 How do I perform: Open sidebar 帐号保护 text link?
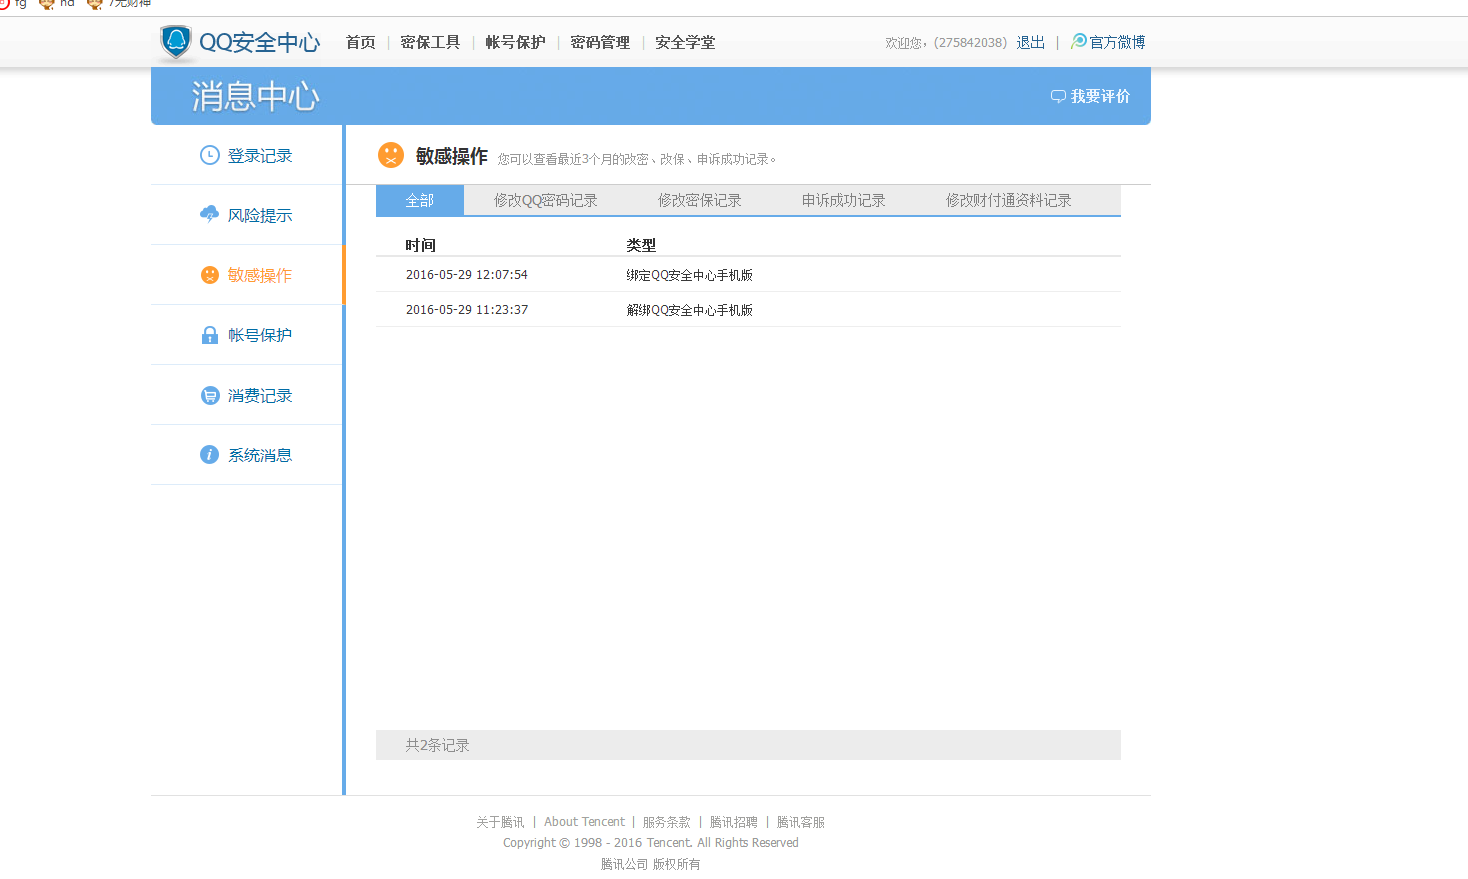(x=260, y=335)
